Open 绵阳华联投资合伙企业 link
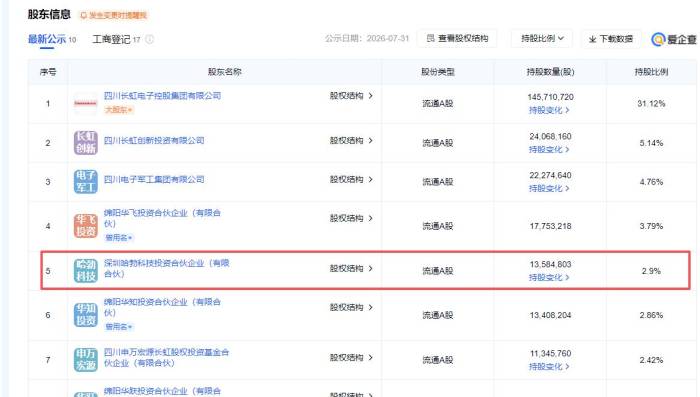 tap(162, 391)
